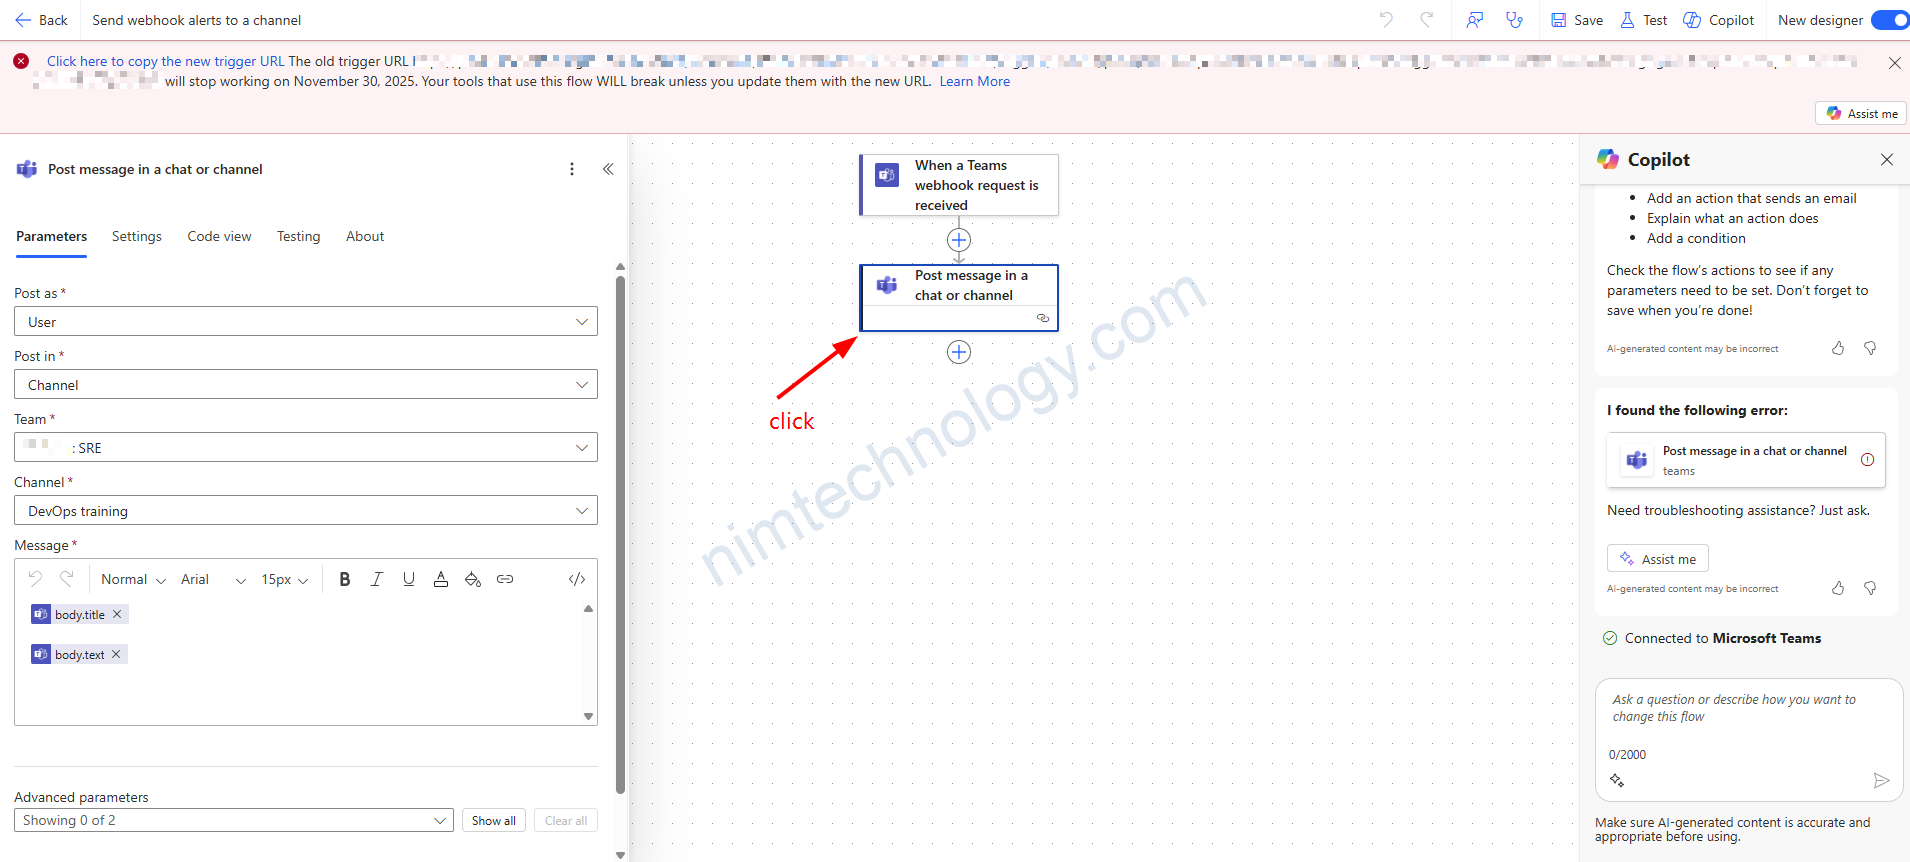Viewport: 1910px width, 862px height.
Task: Expand the Post as dropdown
Action: [306, 322]
